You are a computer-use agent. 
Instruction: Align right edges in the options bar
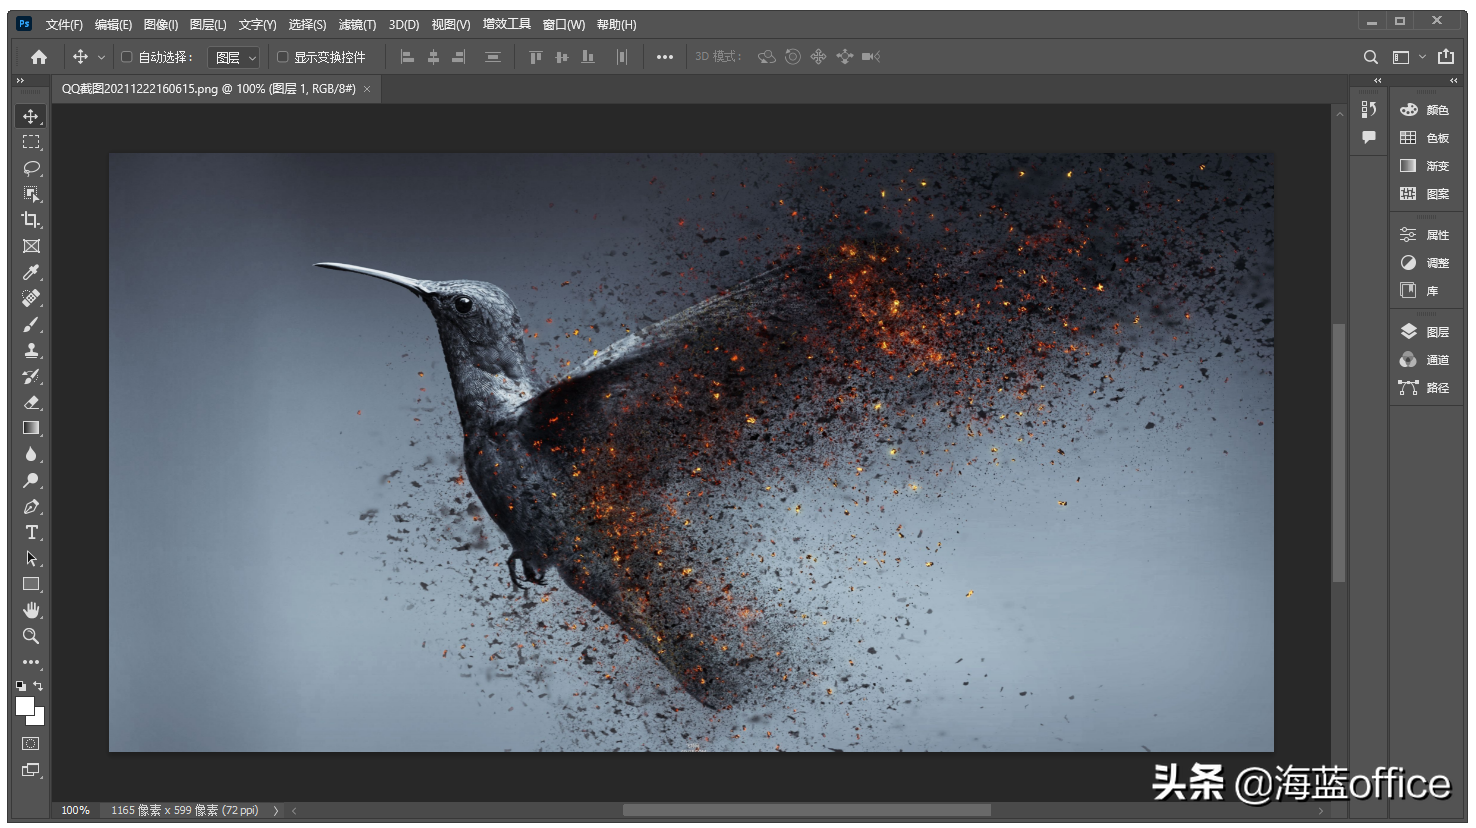(459, 57)
